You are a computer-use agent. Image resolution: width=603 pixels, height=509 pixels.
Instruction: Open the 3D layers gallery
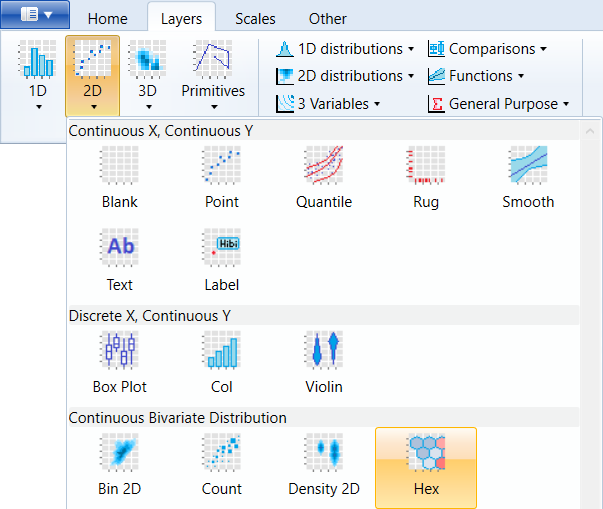tap(148, 75)
